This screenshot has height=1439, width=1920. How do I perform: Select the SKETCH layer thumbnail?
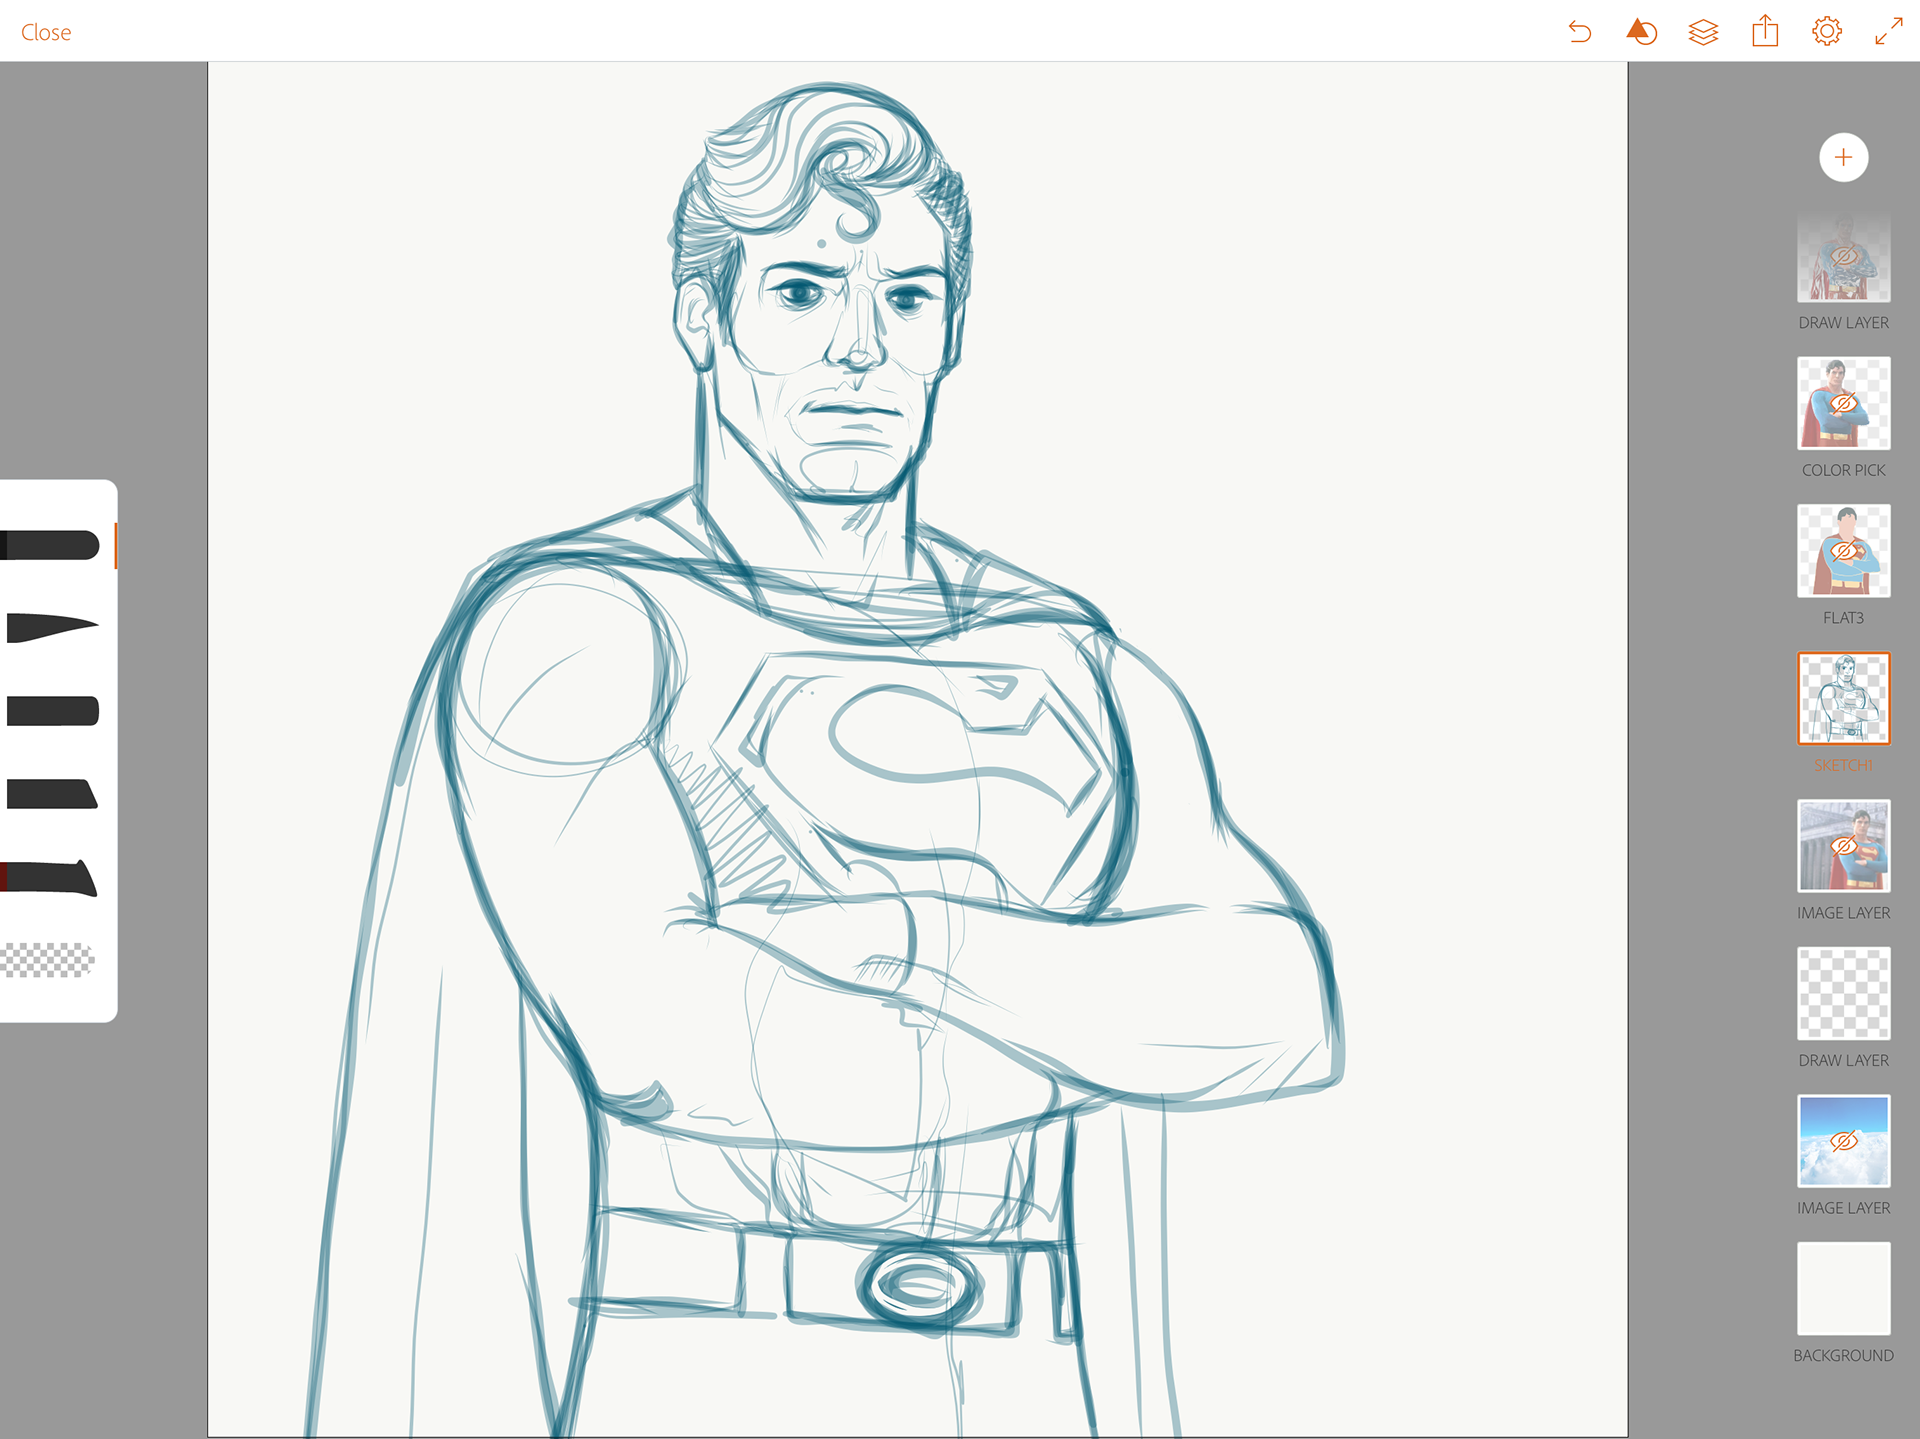click(x=1843, y=698)
